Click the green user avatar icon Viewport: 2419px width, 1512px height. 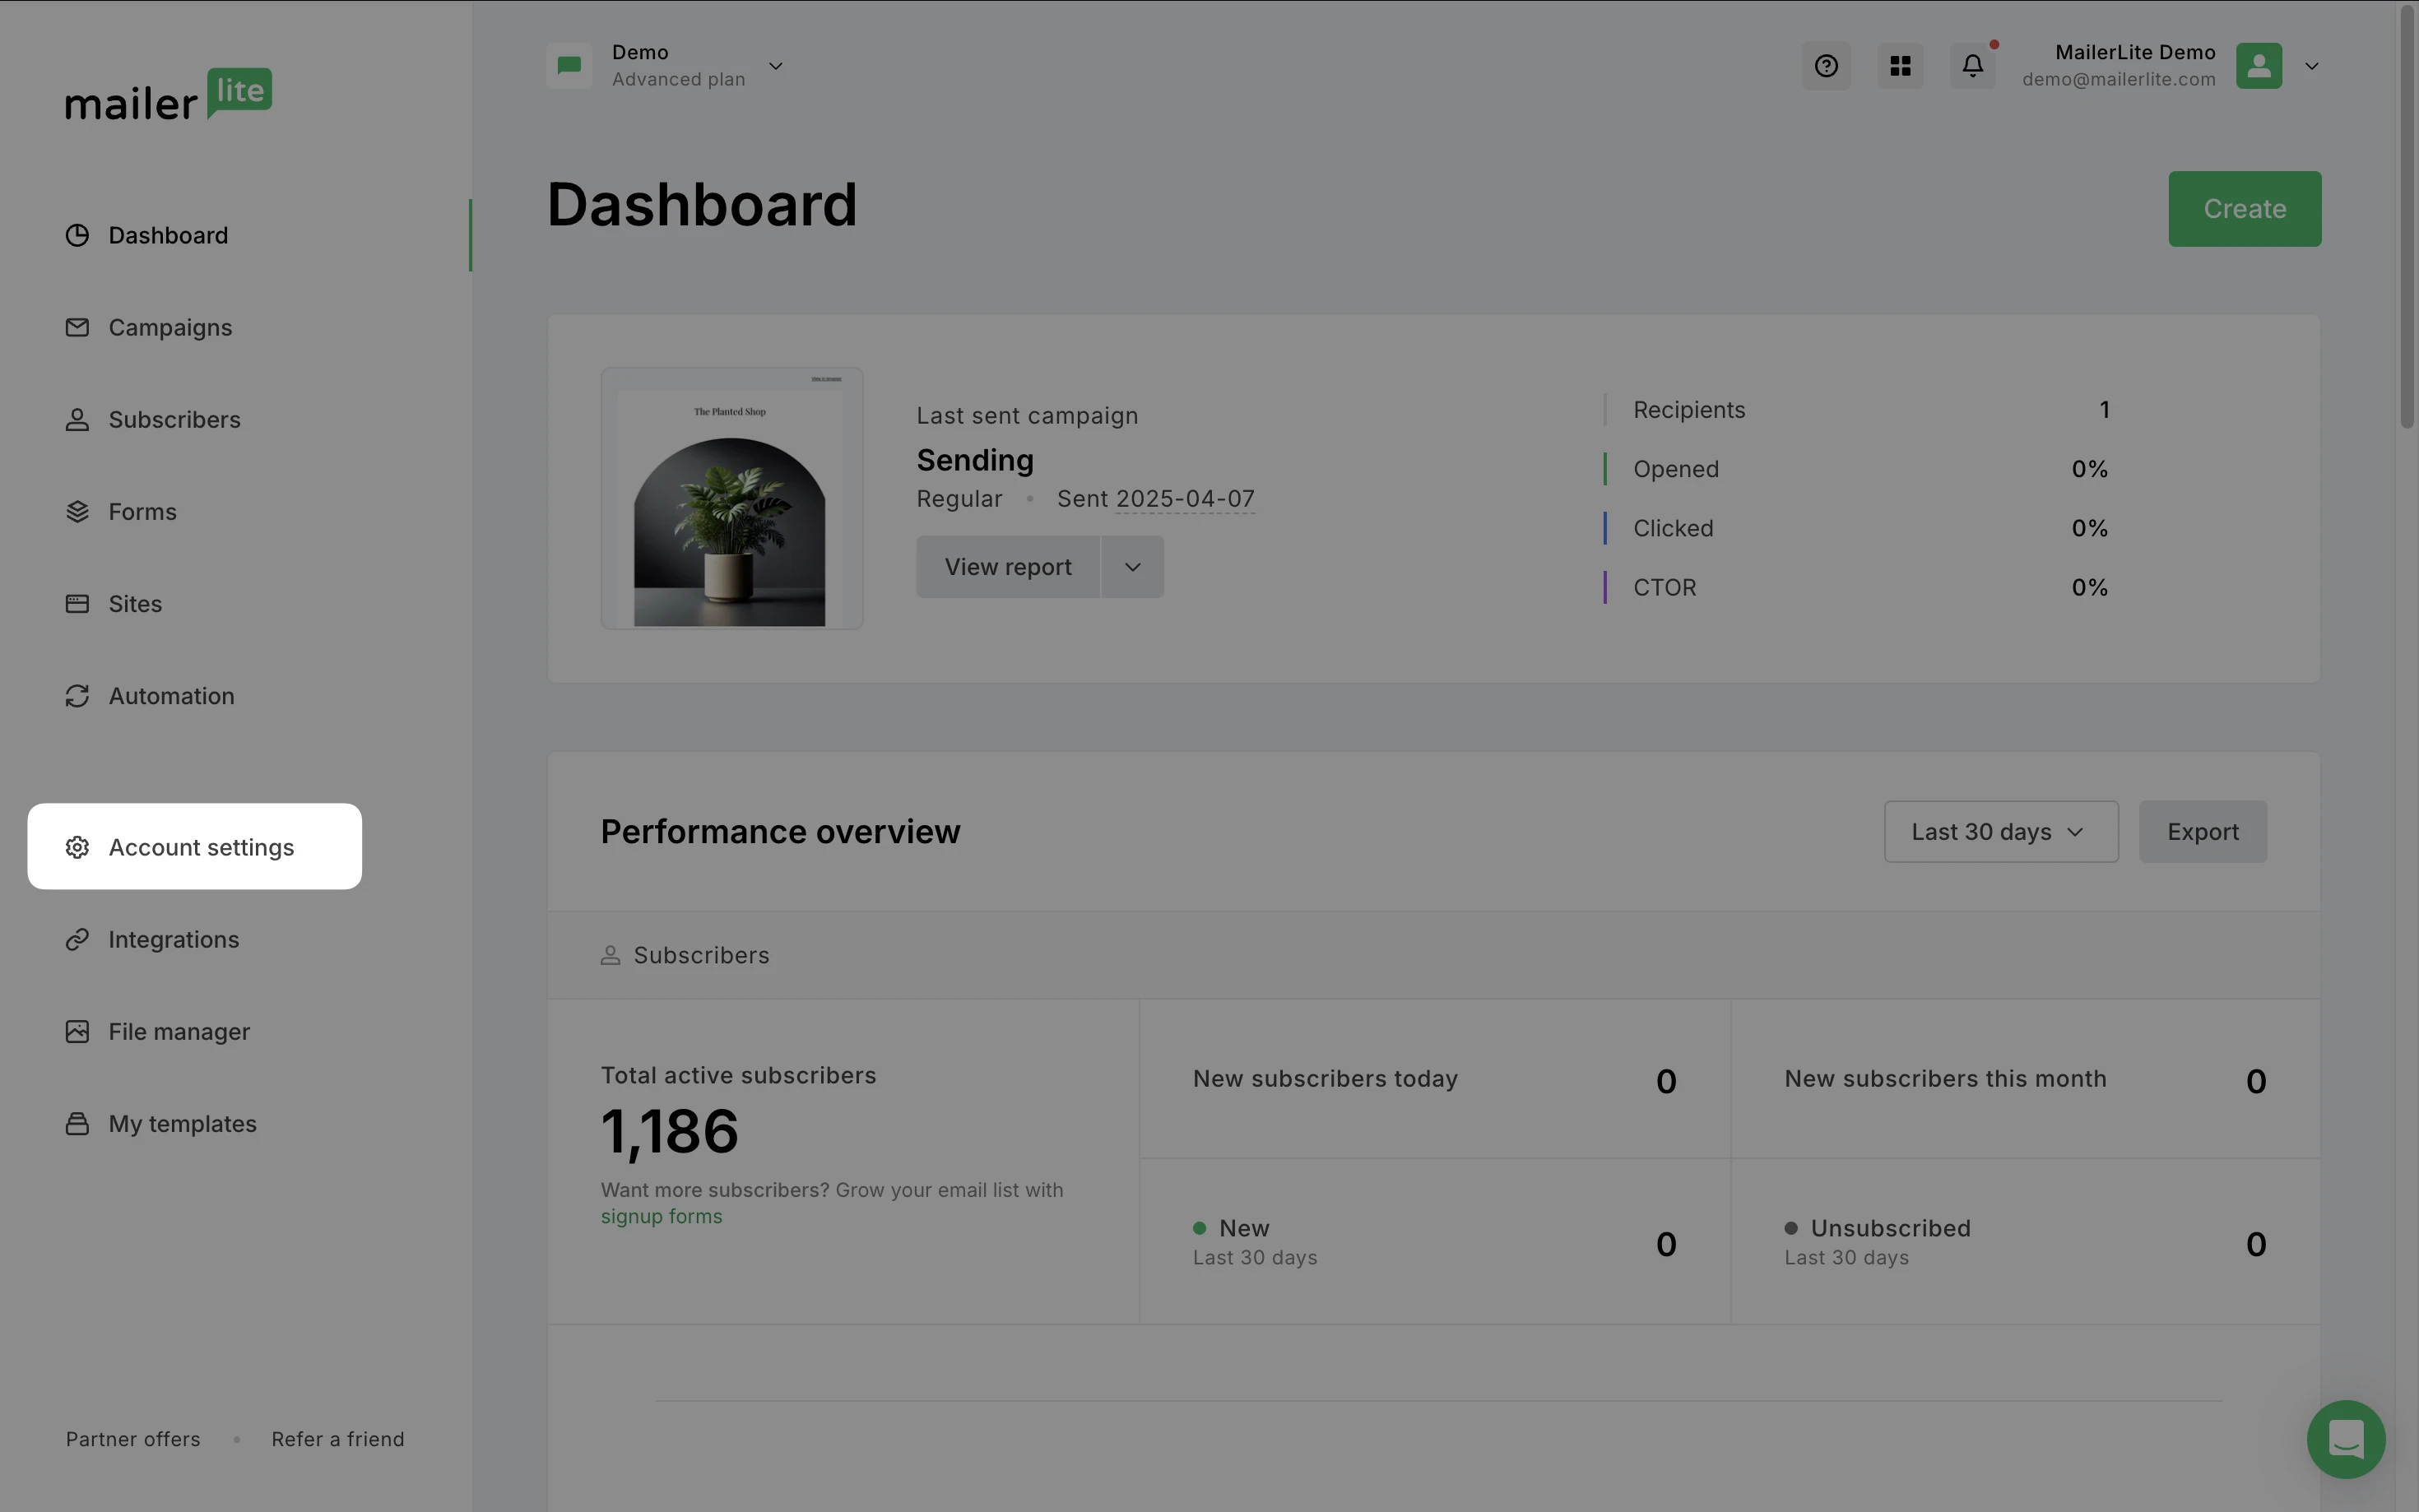click(2258, 66)
